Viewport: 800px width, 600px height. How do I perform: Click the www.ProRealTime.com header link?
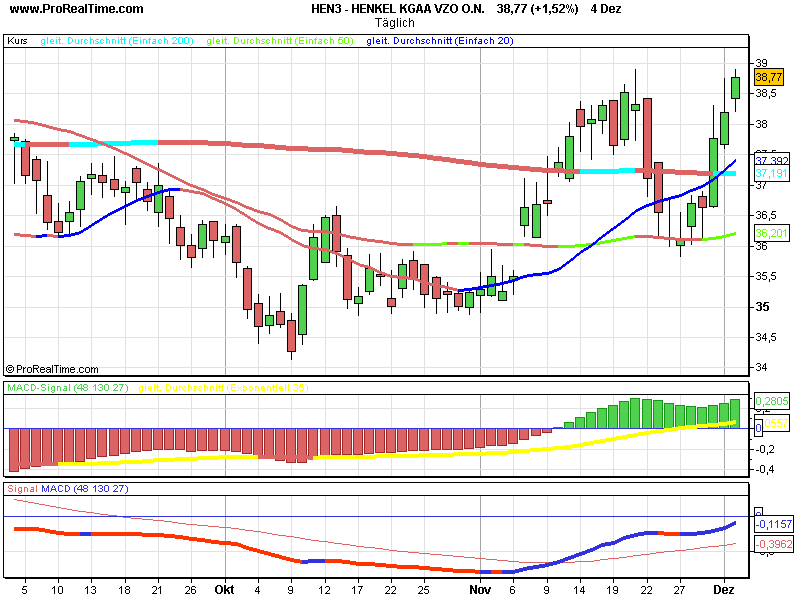point(77,9)
